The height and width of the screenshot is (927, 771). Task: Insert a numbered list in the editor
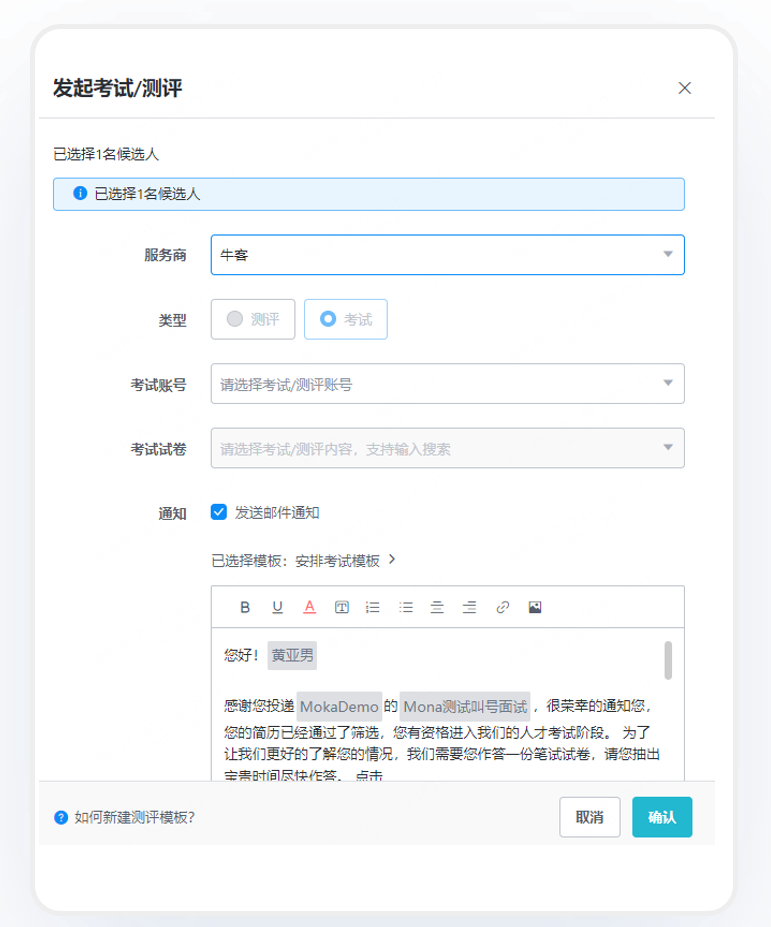click(373, 607)
